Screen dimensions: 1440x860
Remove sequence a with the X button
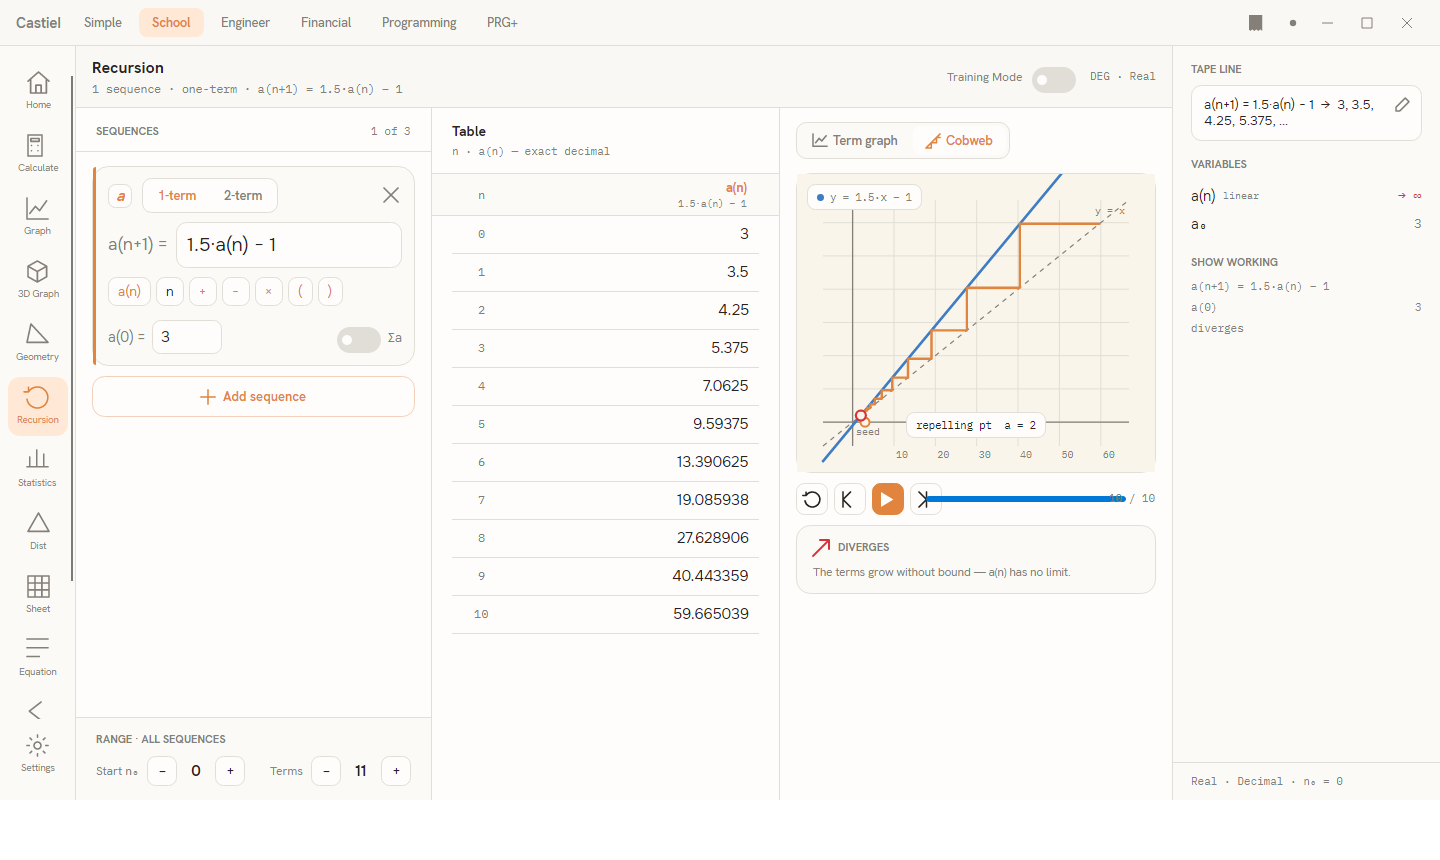pyautogui.click(x=391, y=195)
